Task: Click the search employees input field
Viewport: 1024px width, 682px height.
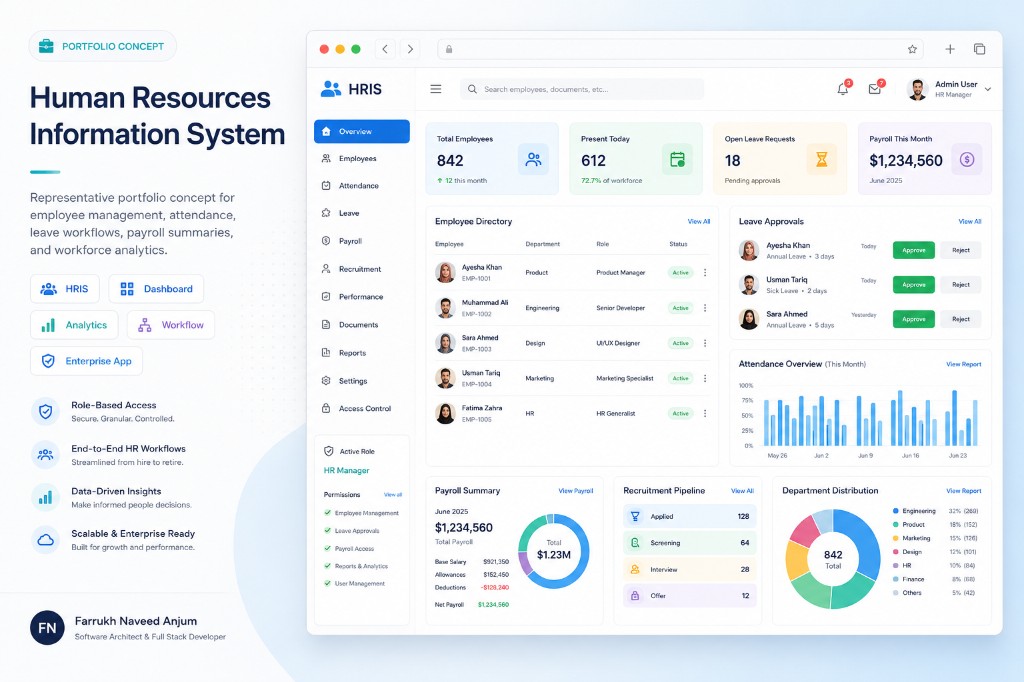Action: (582, 89)
